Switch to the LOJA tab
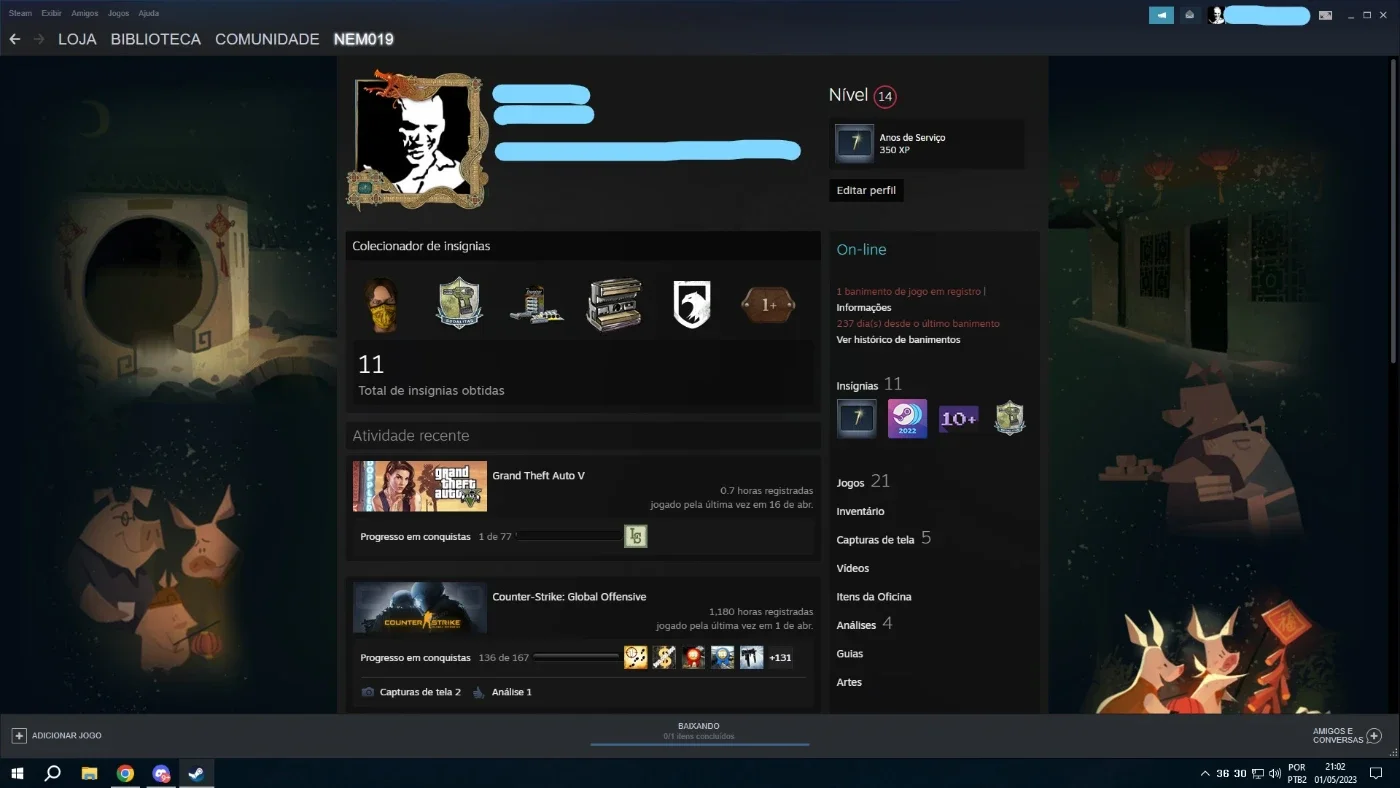This screenshot has width=1400, height=788. coord(78,39)
